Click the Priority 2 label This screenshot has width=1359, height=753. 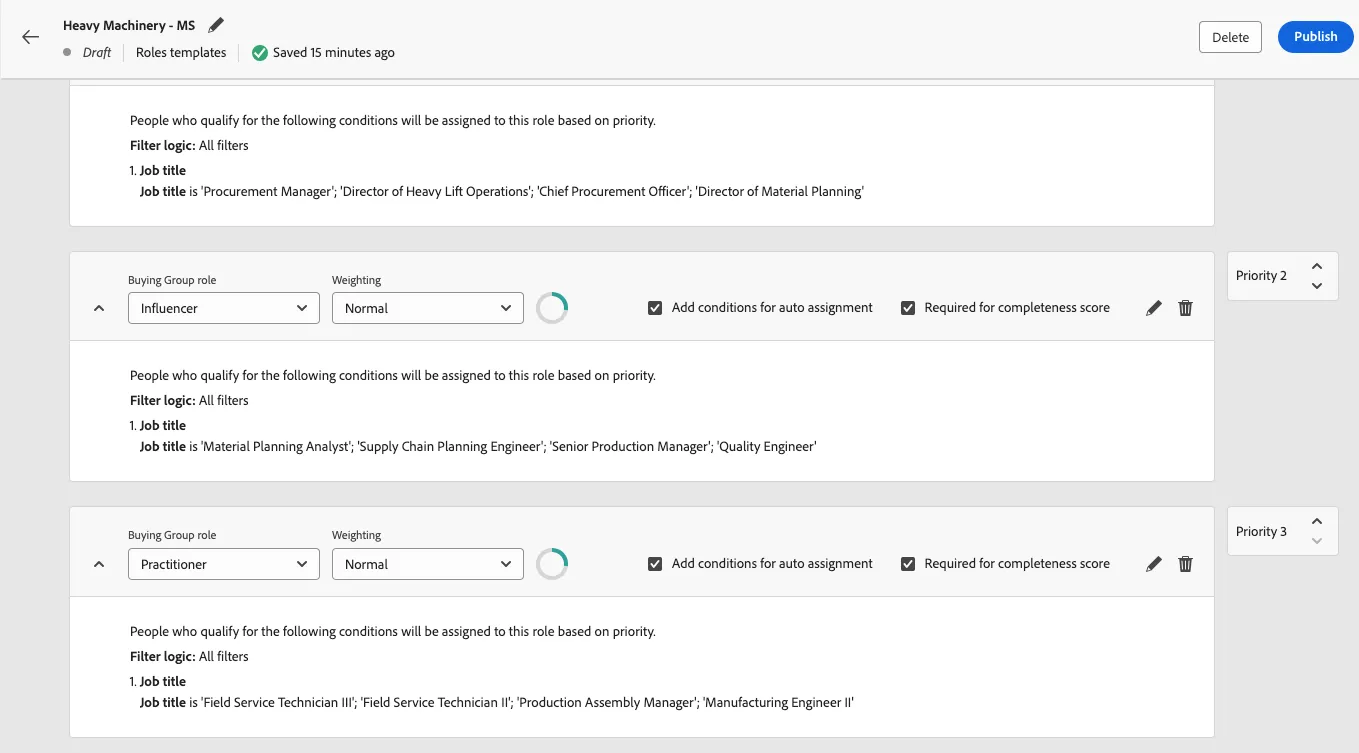[x=1262, y=276]
